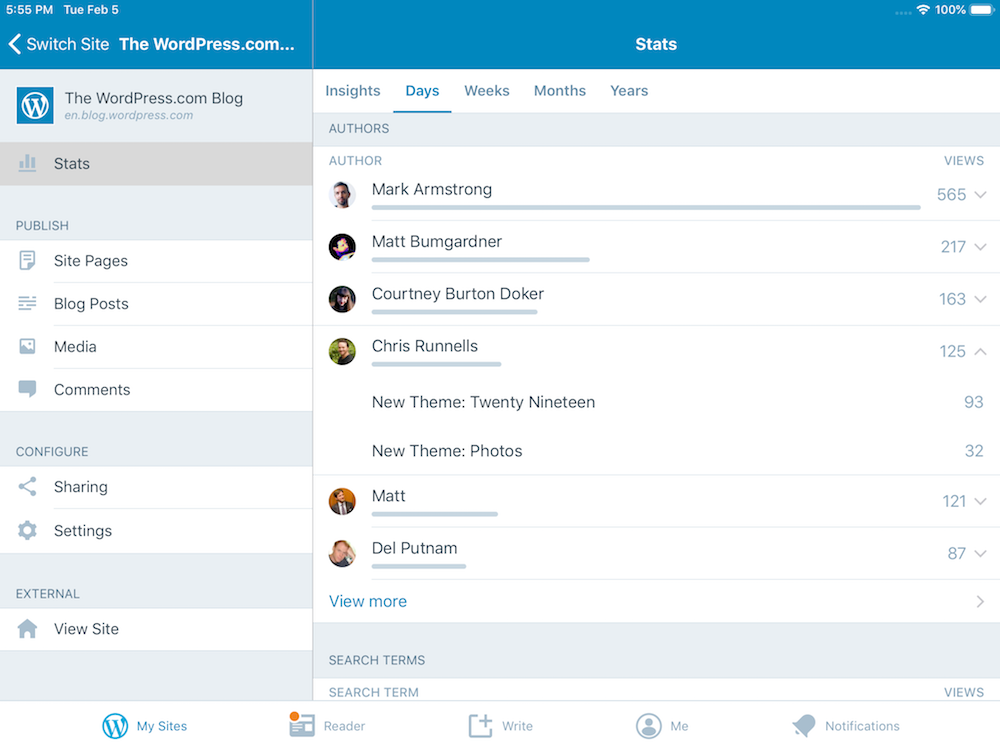Image resolution: width=1000 pixels, height=750 pixels.
Task: Tap Del Putnam's avatar
Action: coord(342,554)
